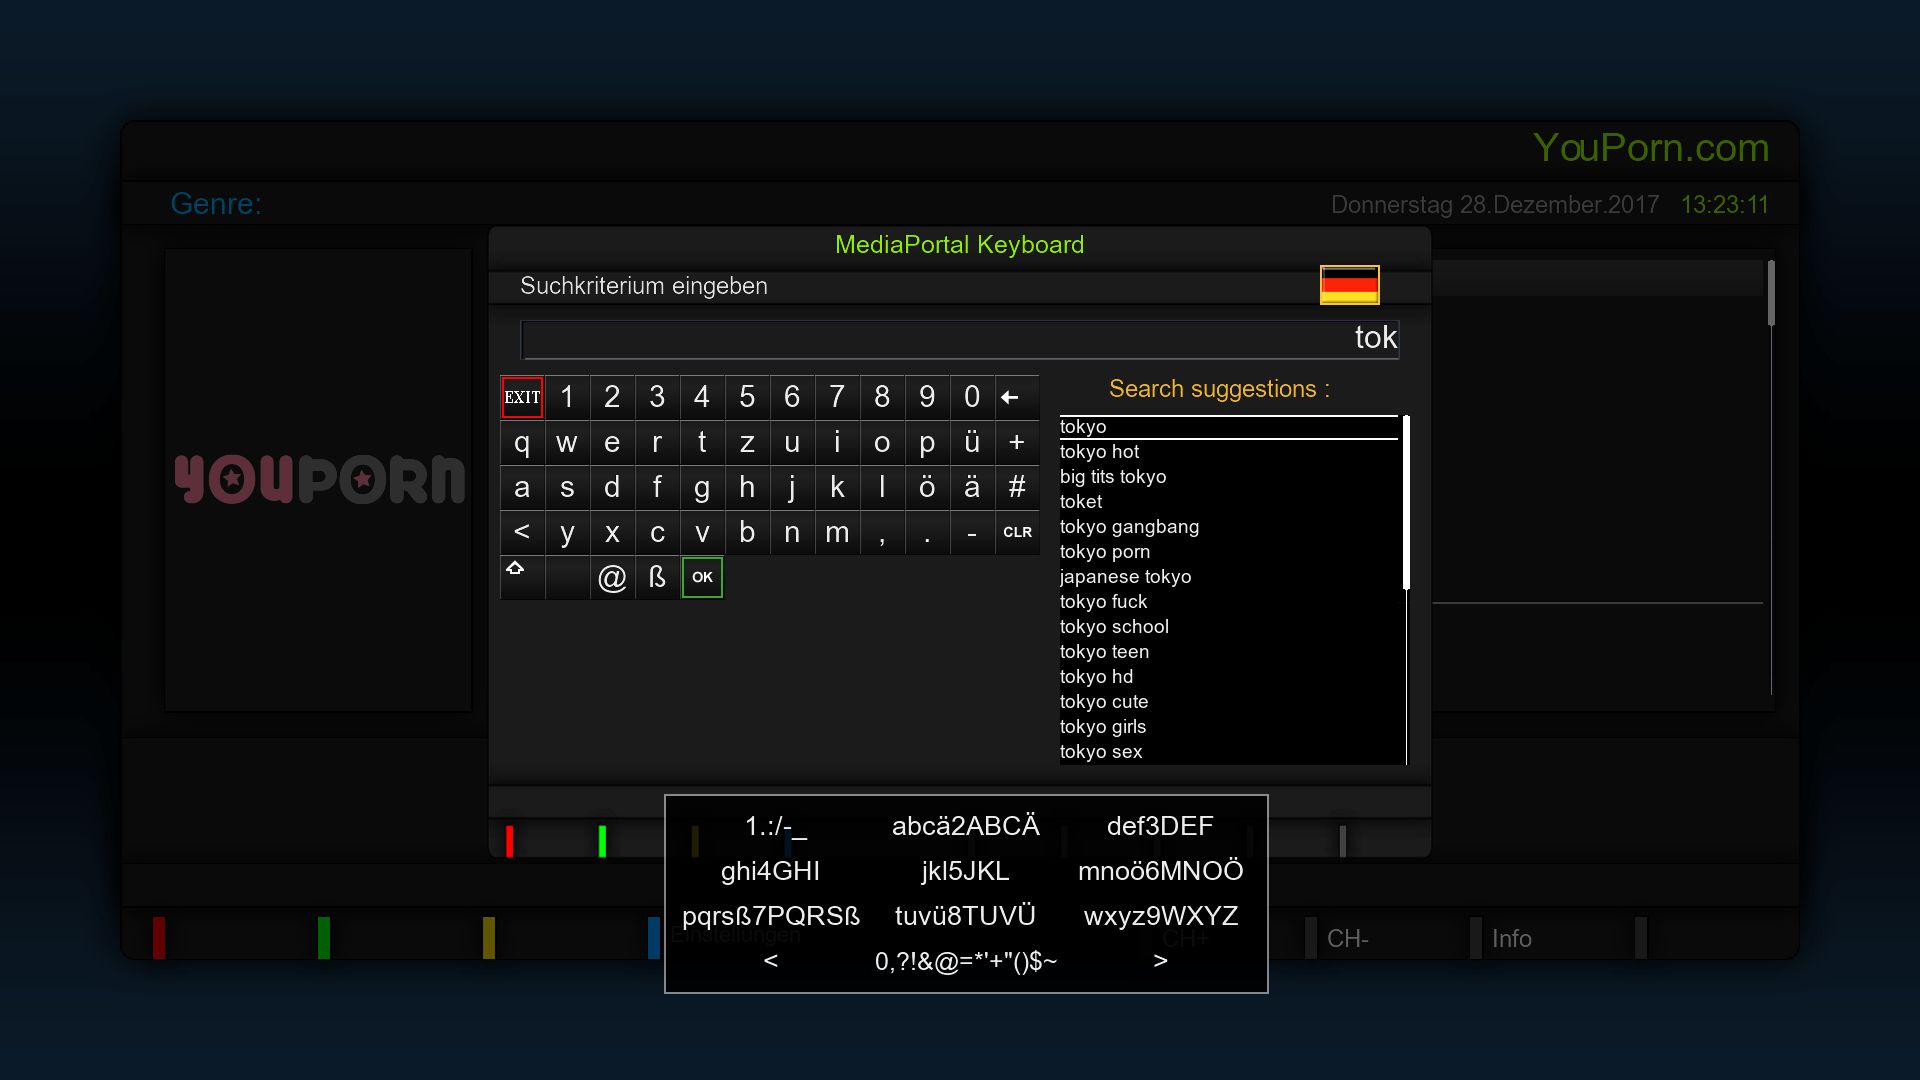Click the CH- label in bottom bar
Viewport: 1920px width, 1080px height.
point(1347,939)
